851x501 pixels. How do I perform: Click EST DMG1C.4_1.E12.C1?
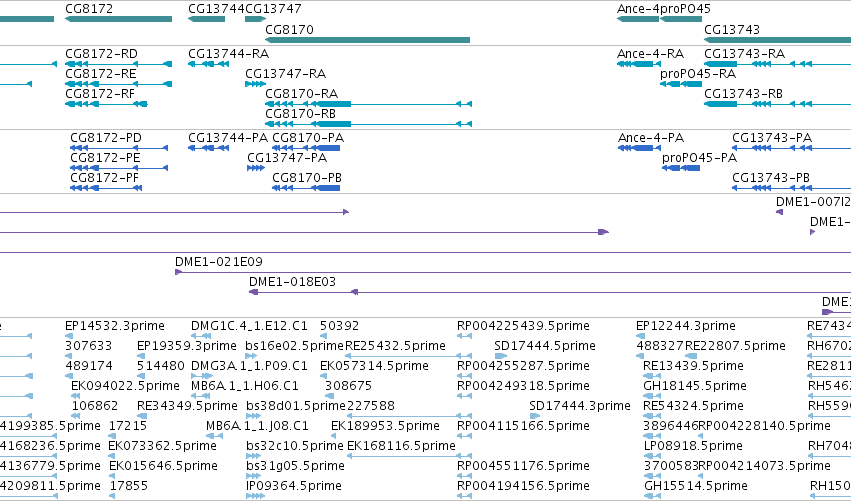(x=249, y=326)
